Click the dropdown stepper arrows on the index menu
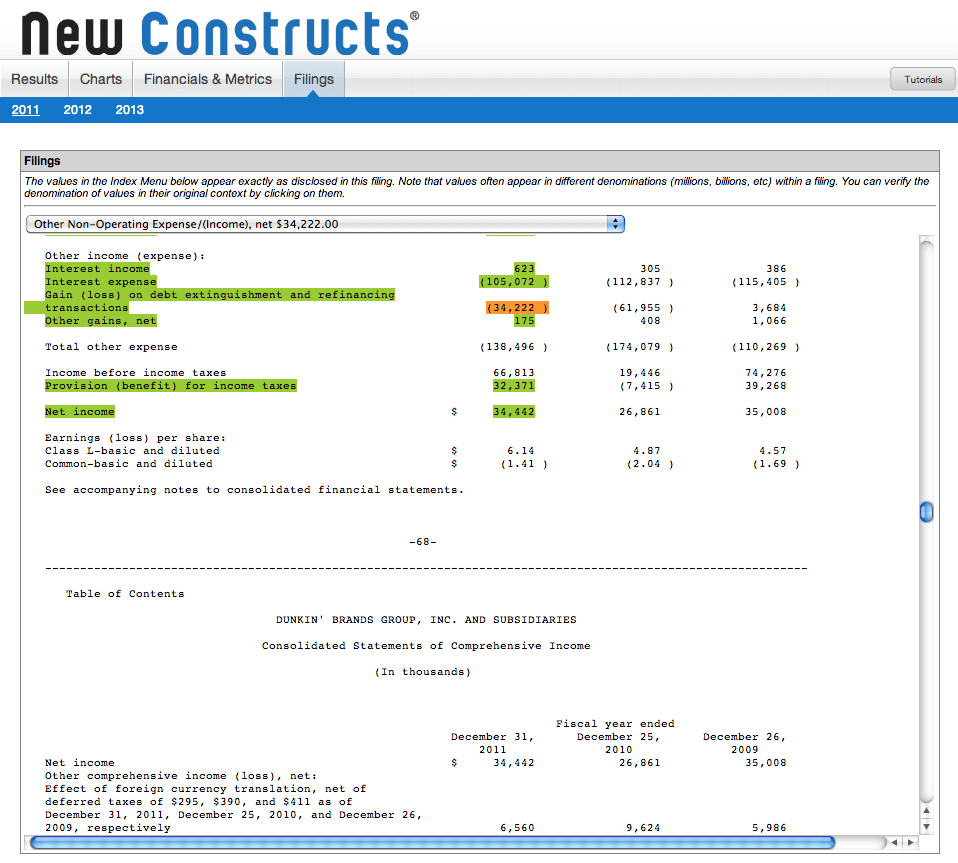Screen dimensions: 958x863 click(x=615, y=224)
